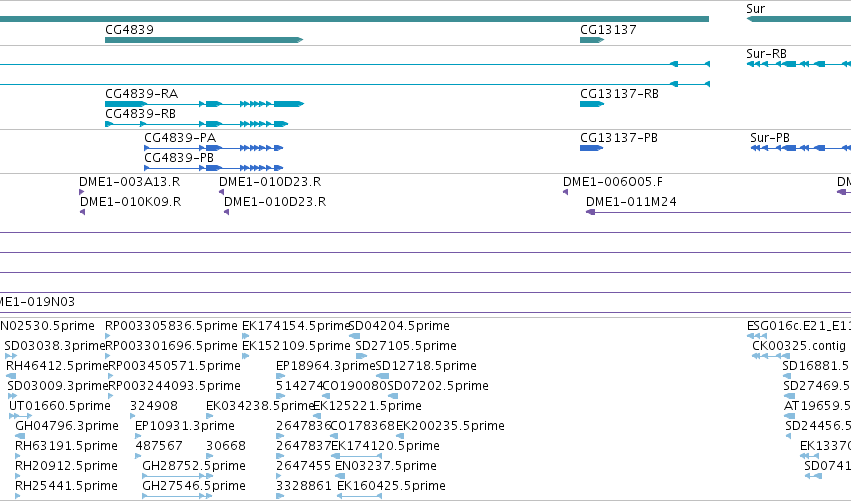This screenshot has width=851, height=501.
Task: Select the EK174154.5prime EST label
Action: click(x=296, y=326)
